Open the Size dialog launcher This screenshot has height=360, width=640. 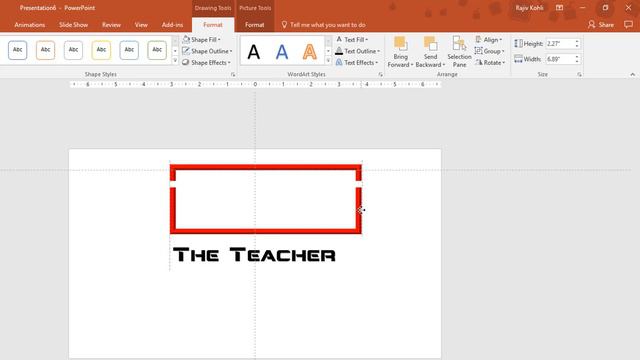tap(579, 74)
